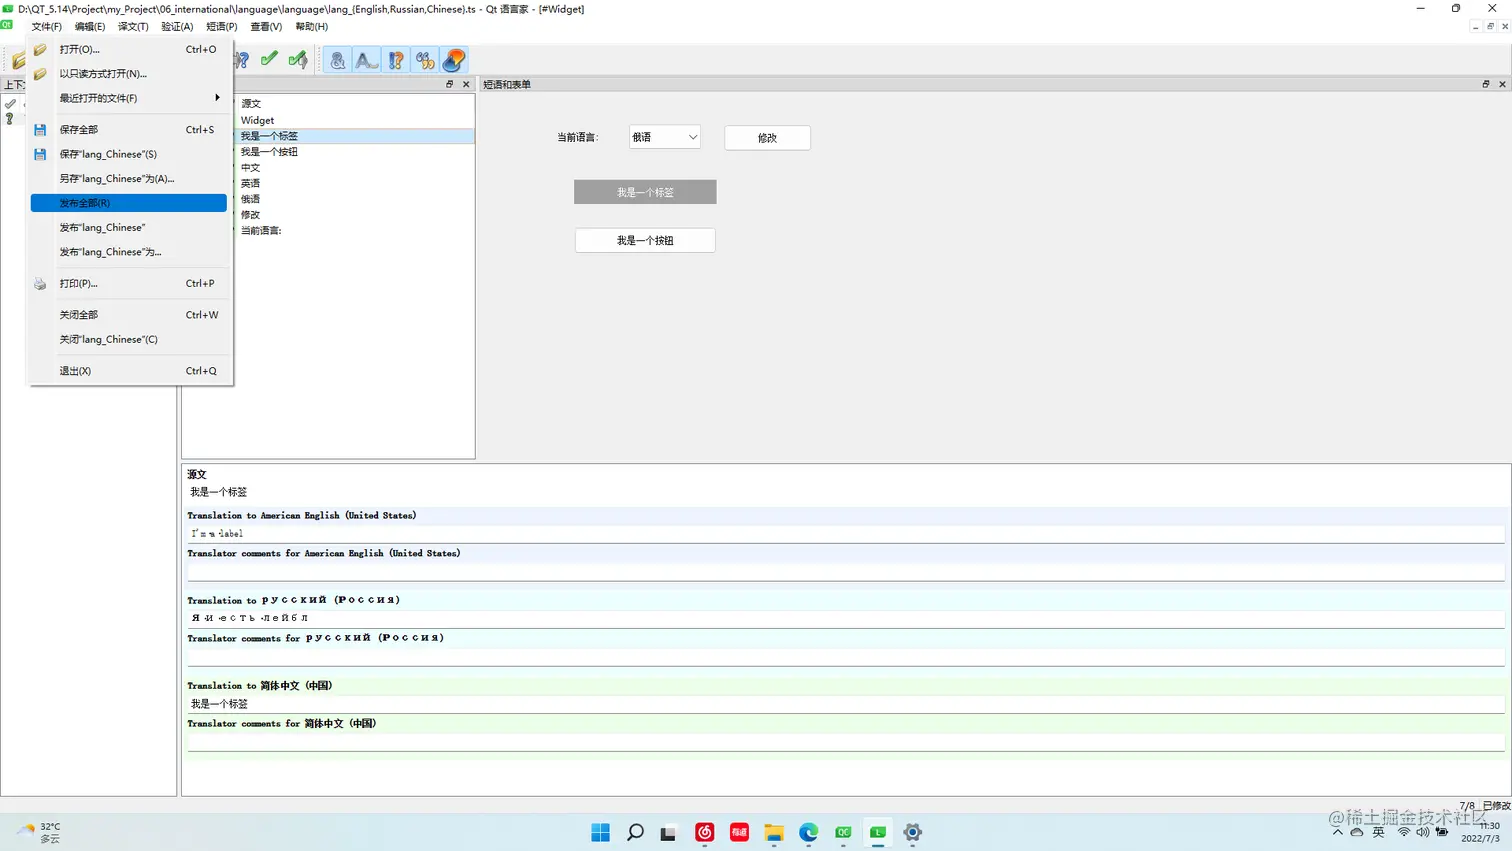Viewport: 1512px width, 851px height.
Task: Open Microsoft Edge from the taskbar
Action: (808, 832)
